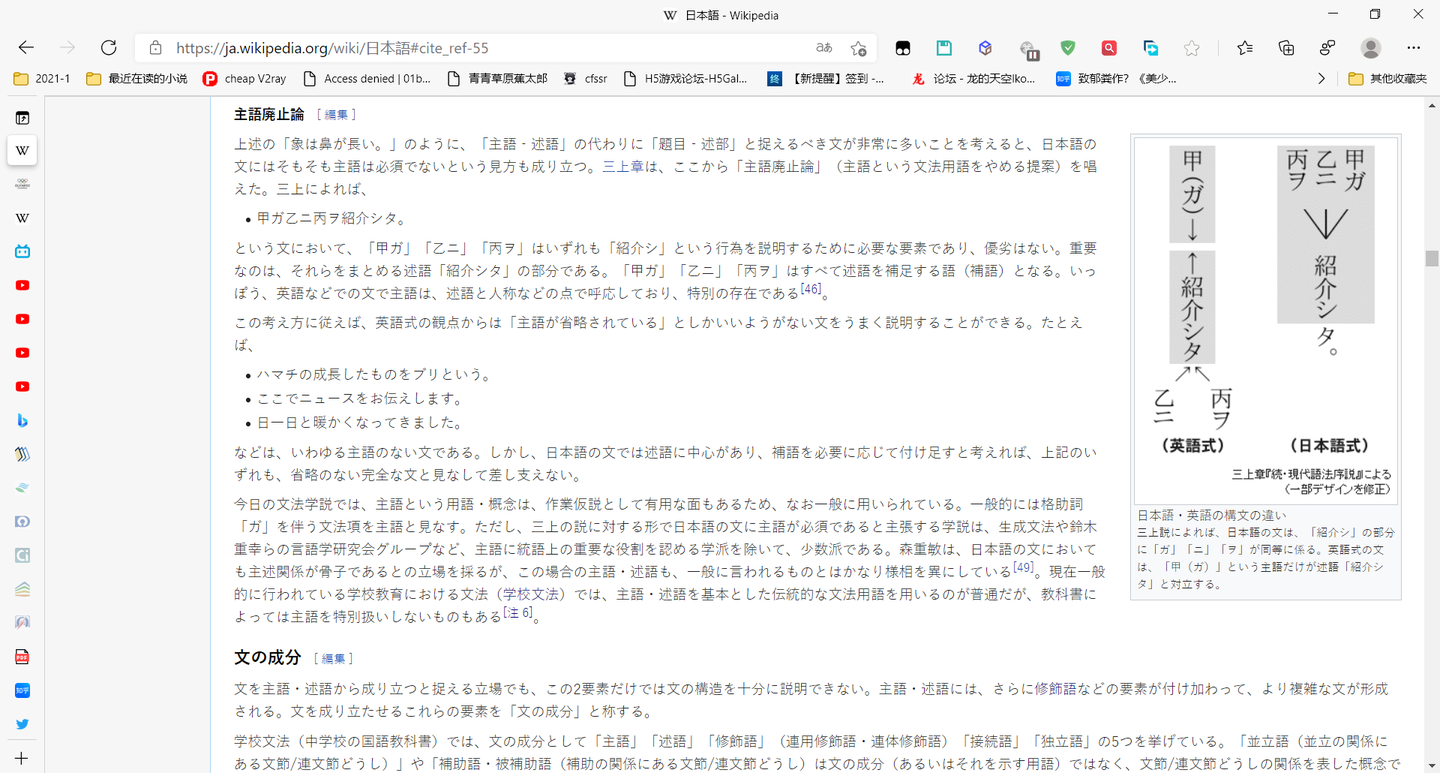Open the 其他收藏夹 folder
The image size is (1440, 773).
pos(1388,78)
